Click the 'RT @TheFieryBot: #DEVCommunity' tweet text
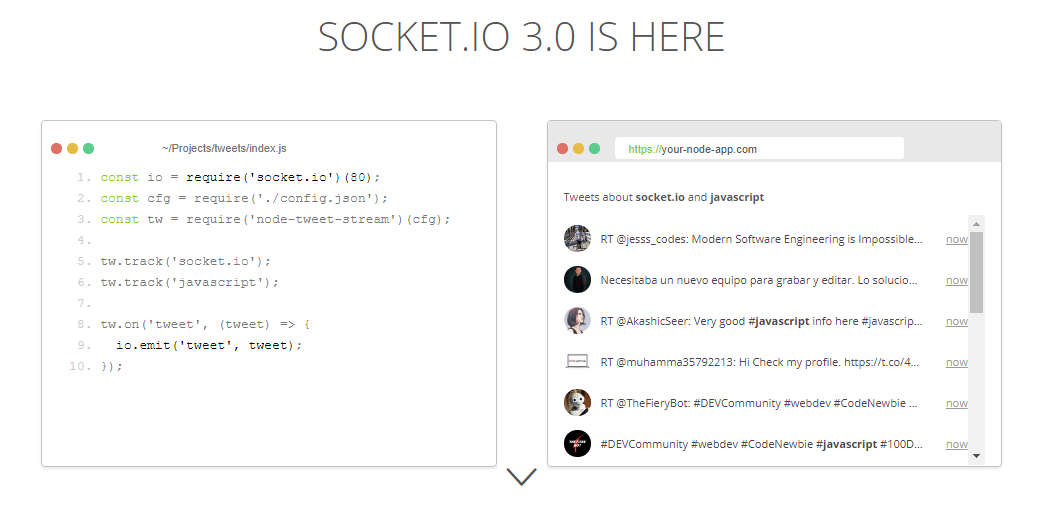Viewport: 1042px width, 516px height. (x=760, y=404)
